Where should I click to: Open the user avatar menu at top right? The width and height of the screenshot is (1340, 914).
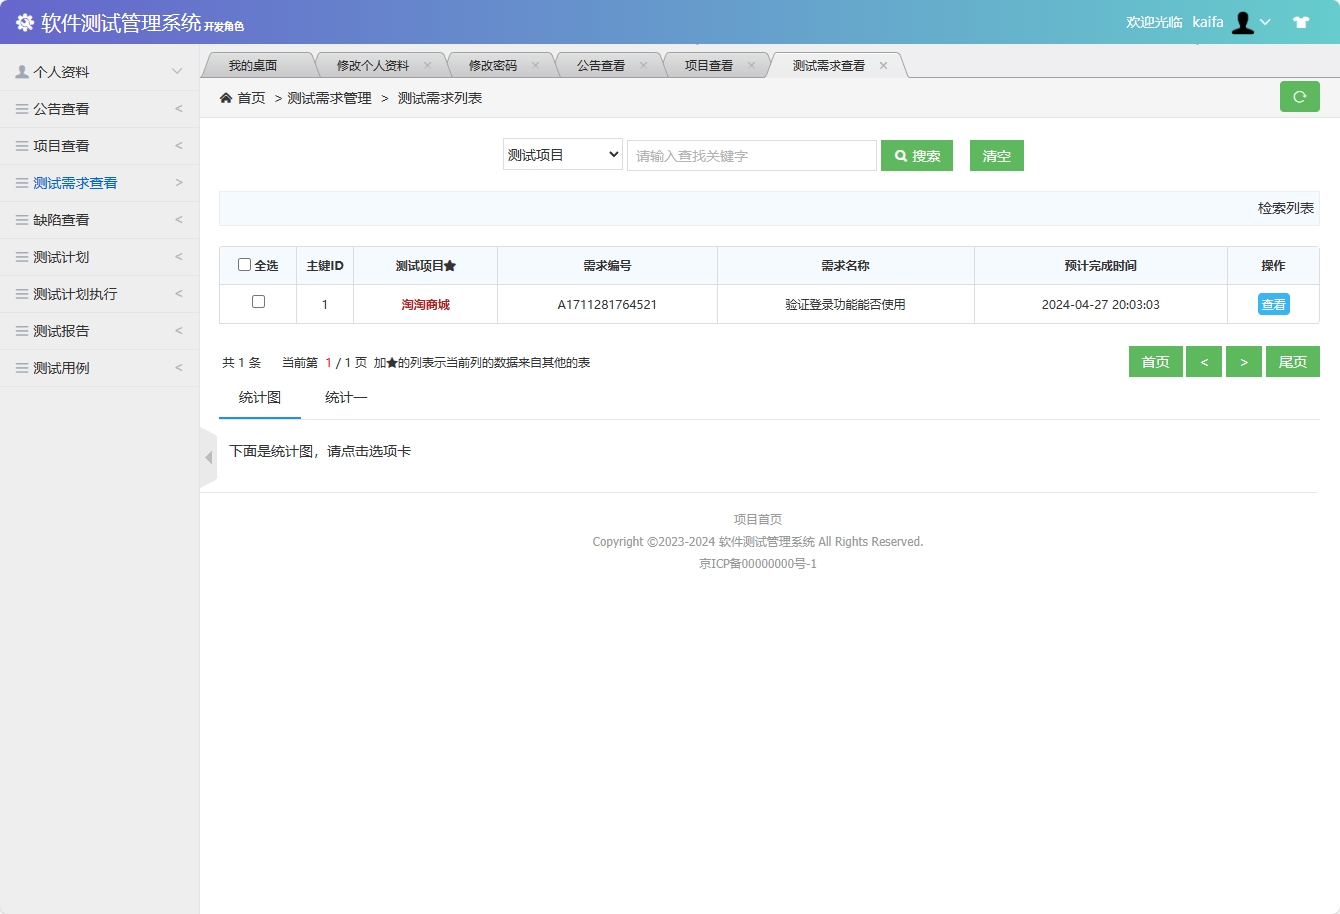[1243, 21]
